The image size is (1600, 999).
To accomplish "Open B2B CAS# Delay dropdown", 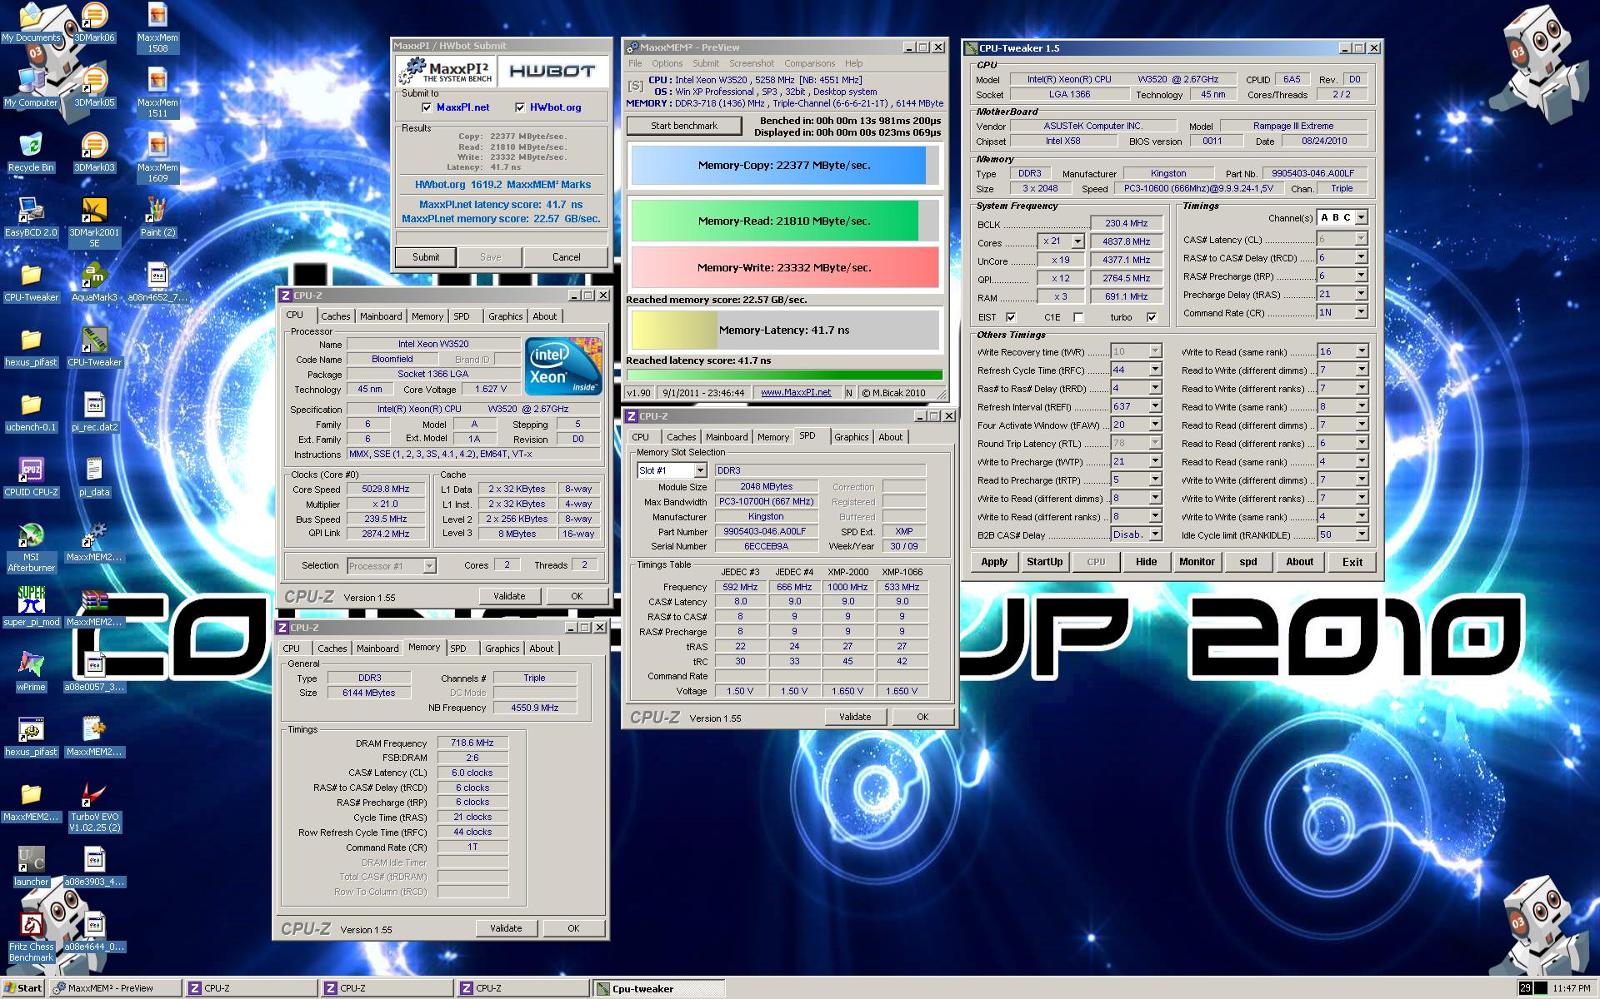I will pyautogui.click(x=1155, y=535).
